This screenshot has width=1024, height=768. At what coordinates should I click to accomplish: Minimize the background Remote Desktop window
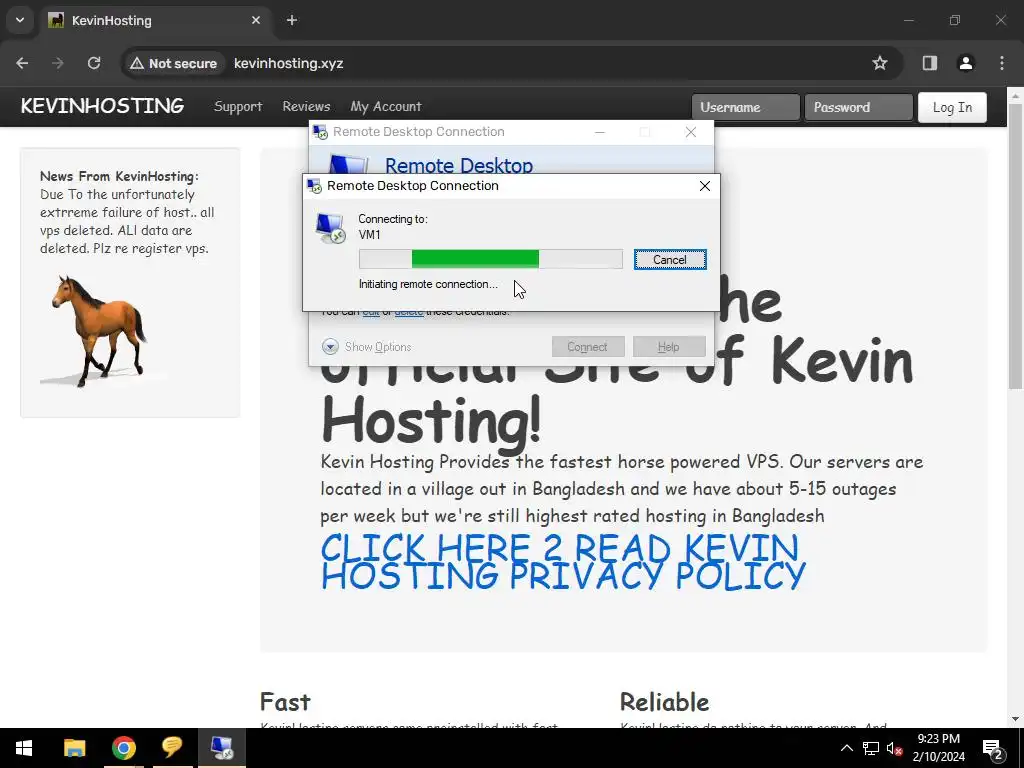click(600, 132)
